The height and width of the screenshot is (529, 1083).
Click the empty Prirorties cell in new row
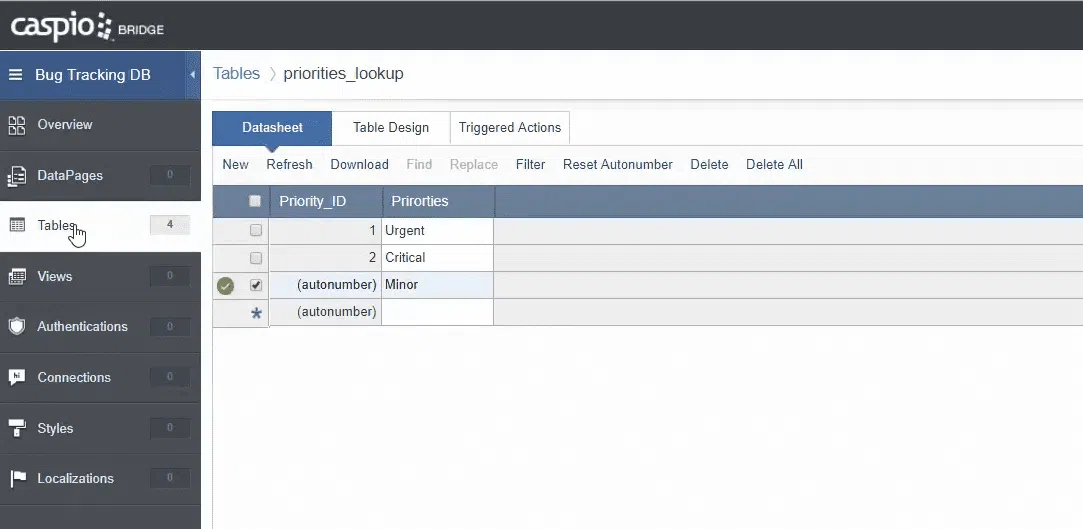pos(438,312)
